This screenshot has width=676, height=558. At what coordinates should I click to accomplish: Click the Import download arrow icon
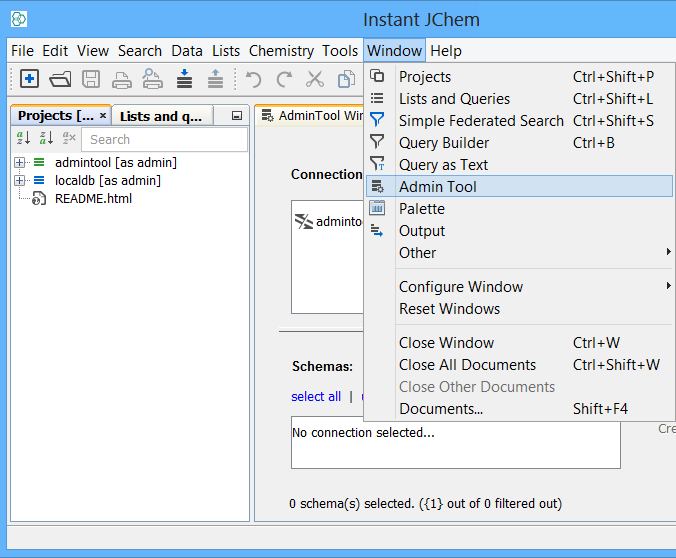tap(184, 79)
